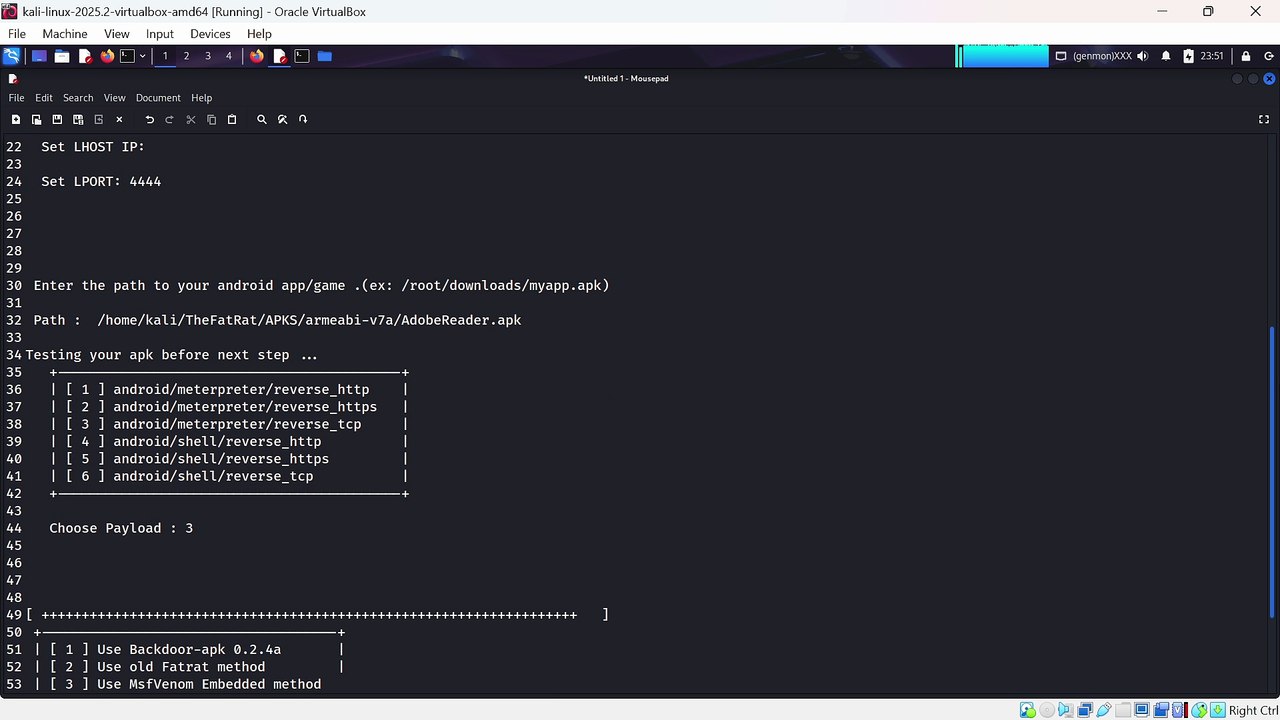Screen dimensions: 1280x720
Task: Click the battery power manager icon
Action: pos(1188,56)
